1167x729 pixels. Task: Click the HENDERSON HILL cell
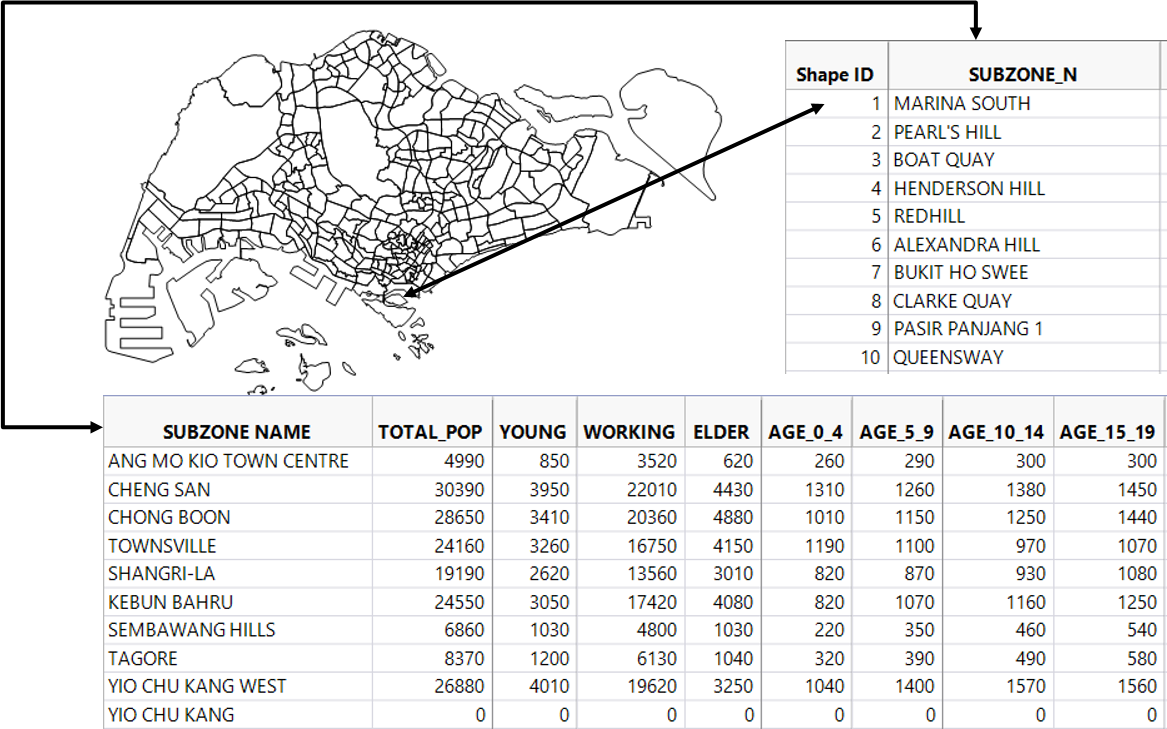coord(1023,188)
